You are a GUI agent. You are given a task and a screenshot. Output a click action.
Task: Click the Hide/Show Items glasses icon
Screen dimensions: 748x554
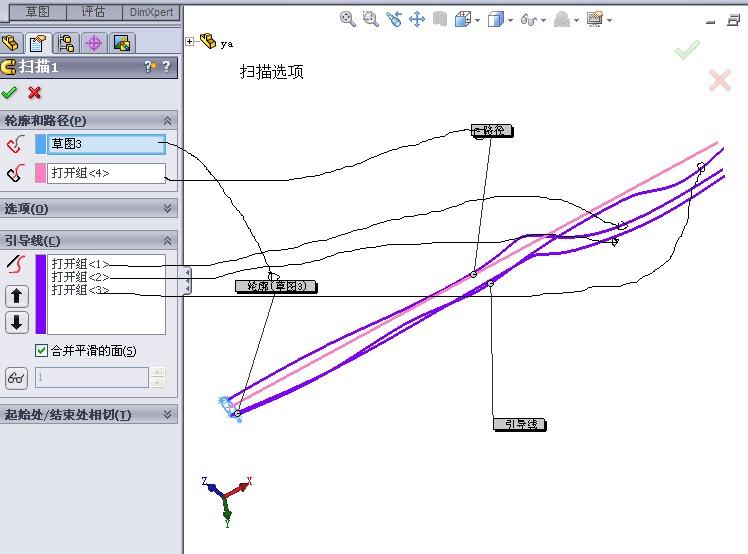529,20
